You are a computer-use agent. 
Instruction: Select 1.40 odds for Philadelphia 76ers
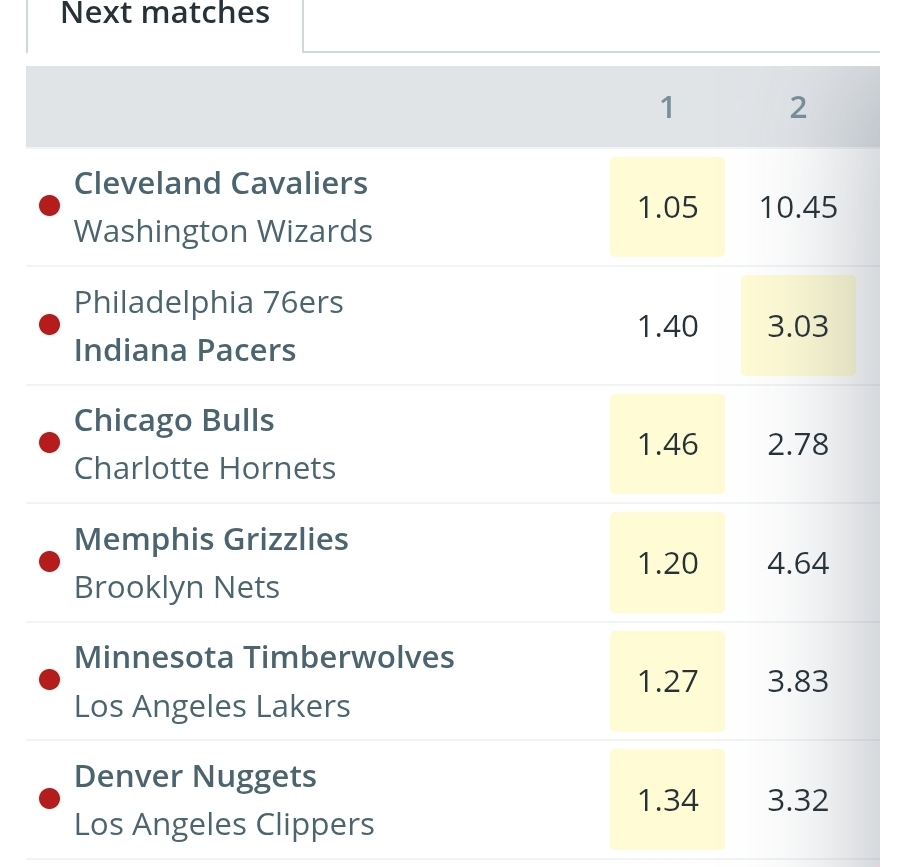click(x=667, y=326)
